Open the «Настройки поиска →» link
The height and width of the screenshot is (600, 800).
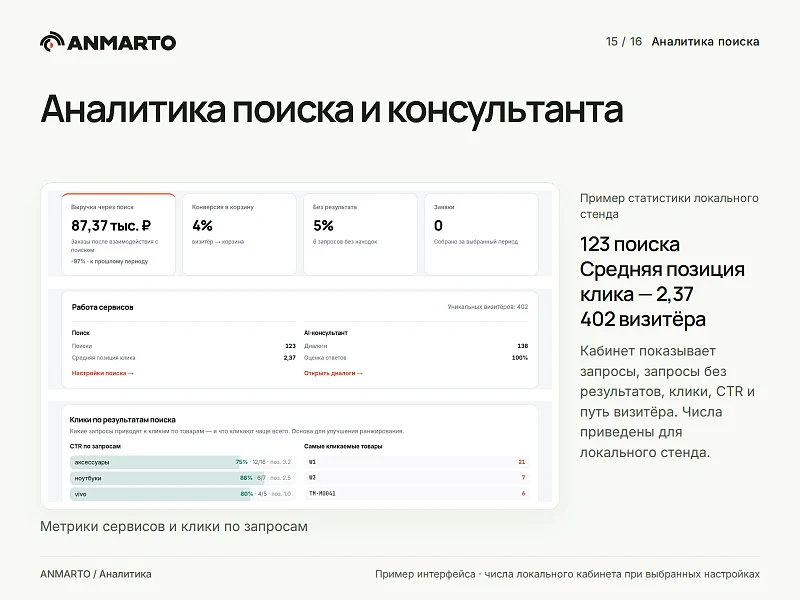point(103,373)
